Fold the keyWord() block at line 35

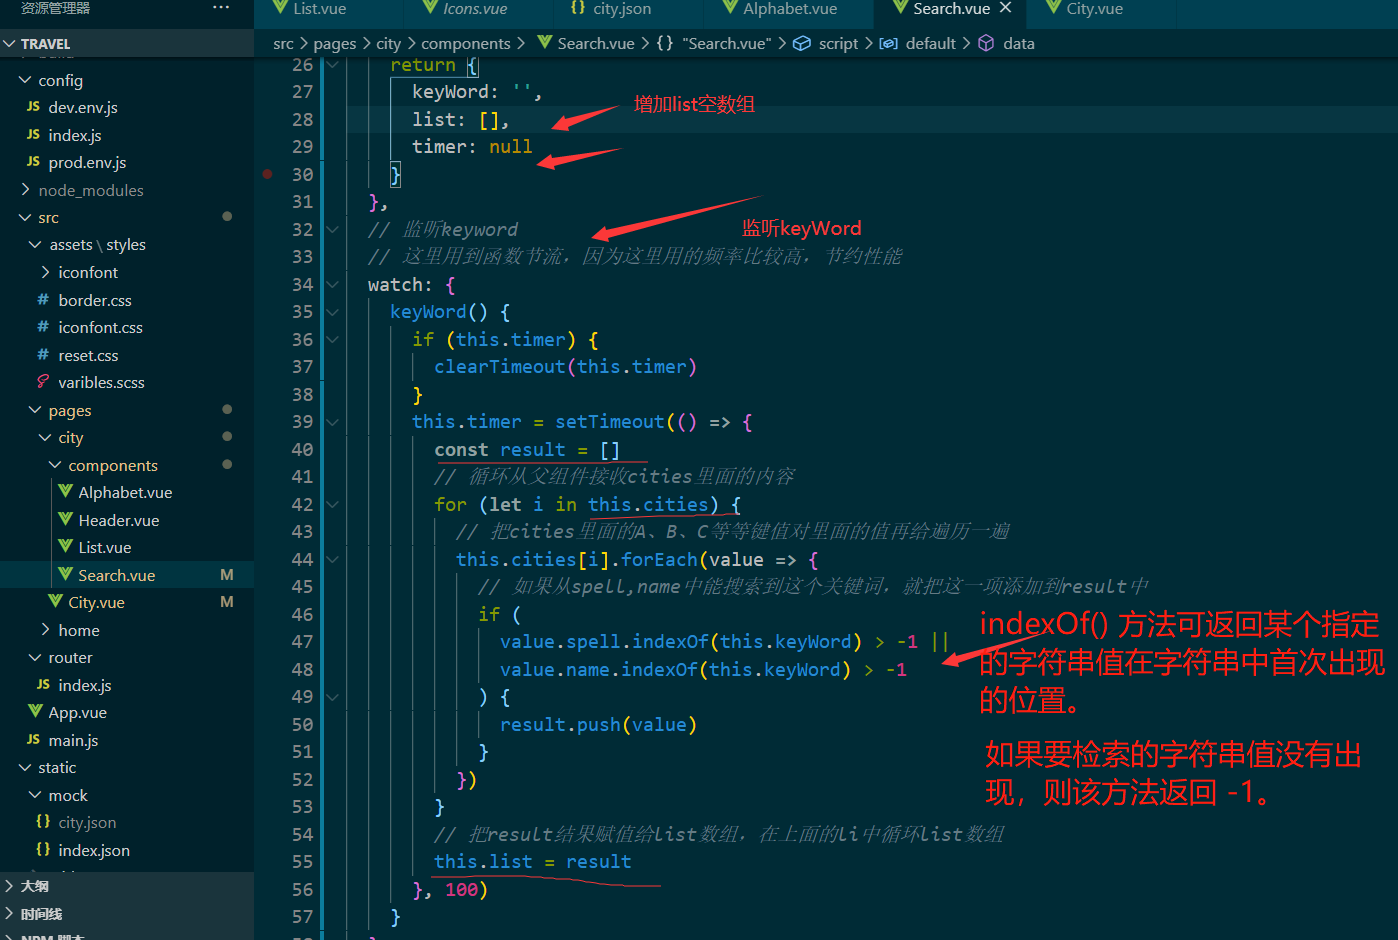[x=332, y=312]
